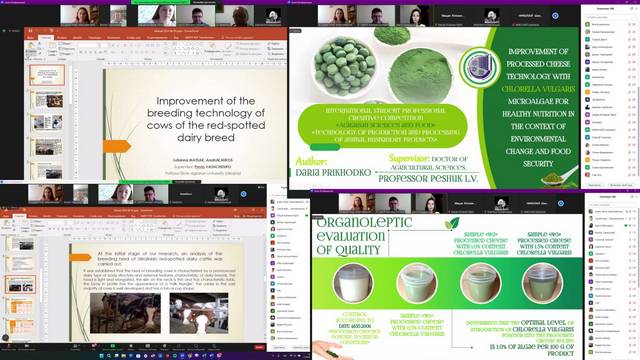Switch to the Insert tab in the title-slide PowerPoint
The height and width of the screenshot is (360, 640).
click(62, 38)
